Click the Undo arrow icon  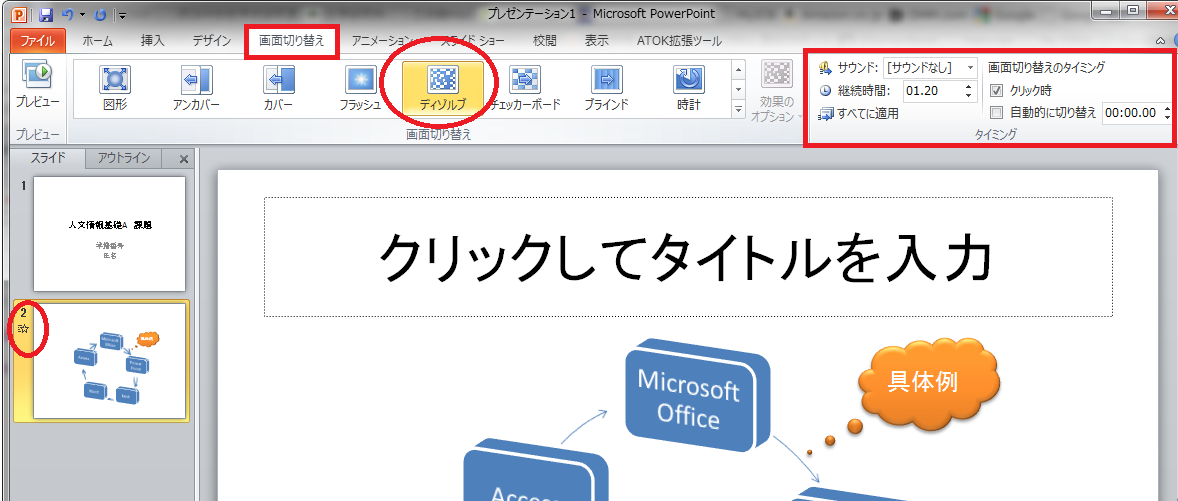click(x=68, y=14)
